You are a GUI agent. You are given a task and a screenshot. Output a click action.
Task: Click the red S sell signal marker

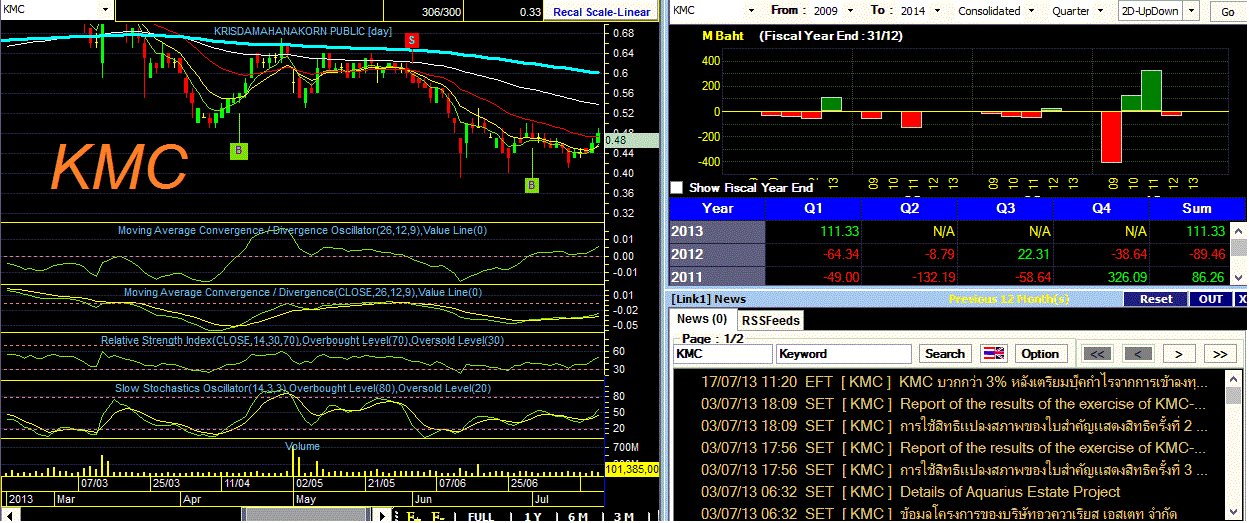click(x=412, y=39)
